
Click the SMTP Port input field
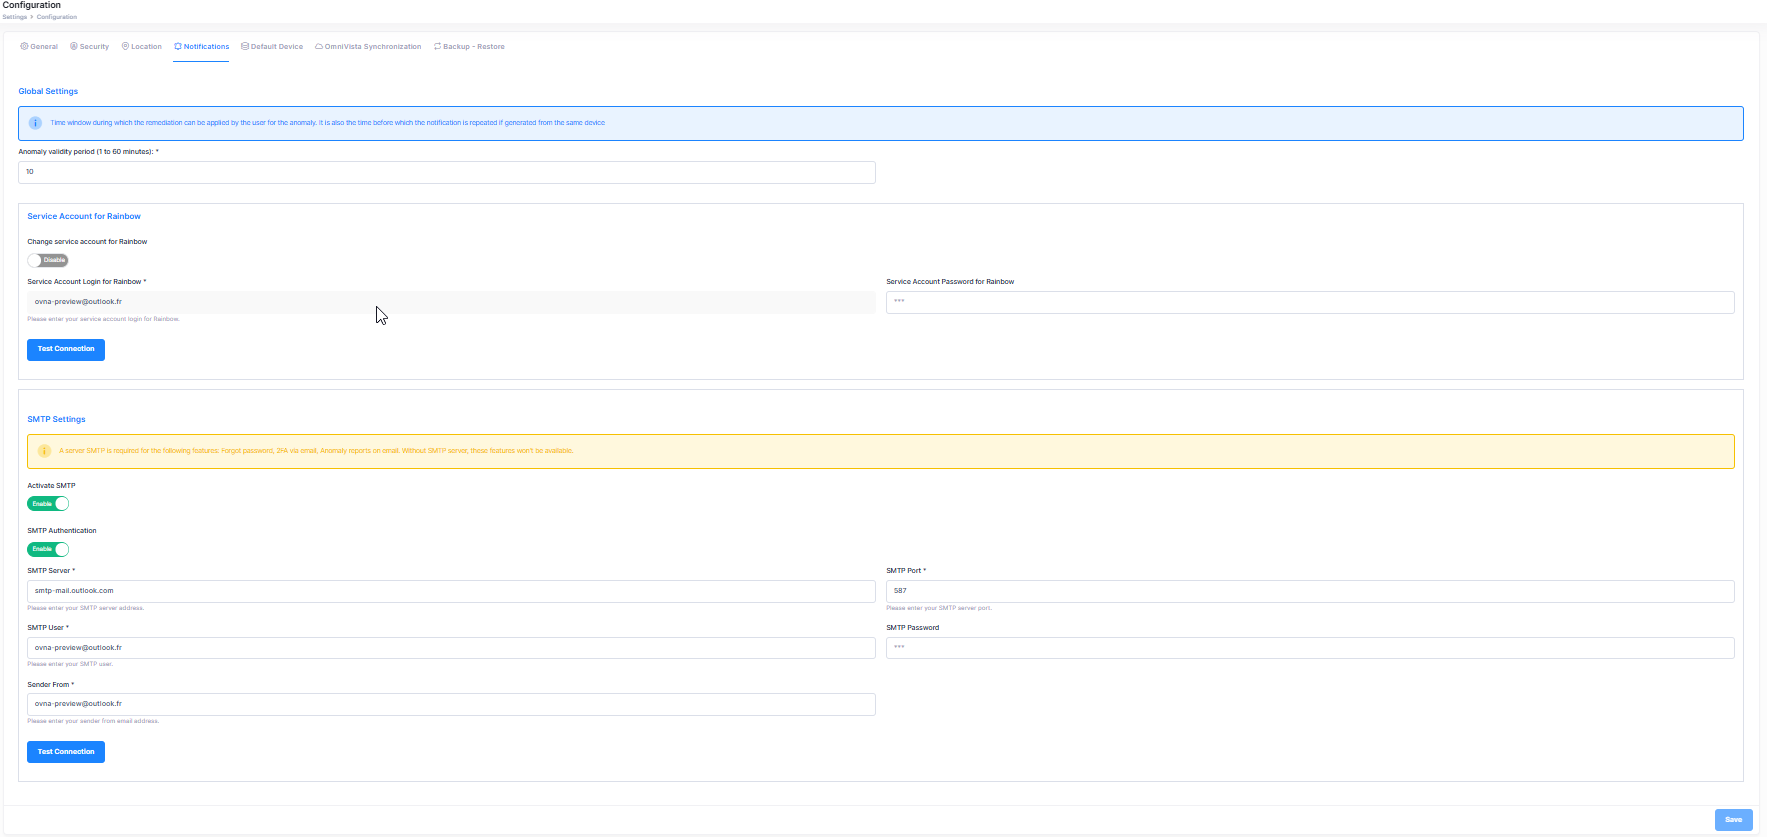click(1309, 591)
